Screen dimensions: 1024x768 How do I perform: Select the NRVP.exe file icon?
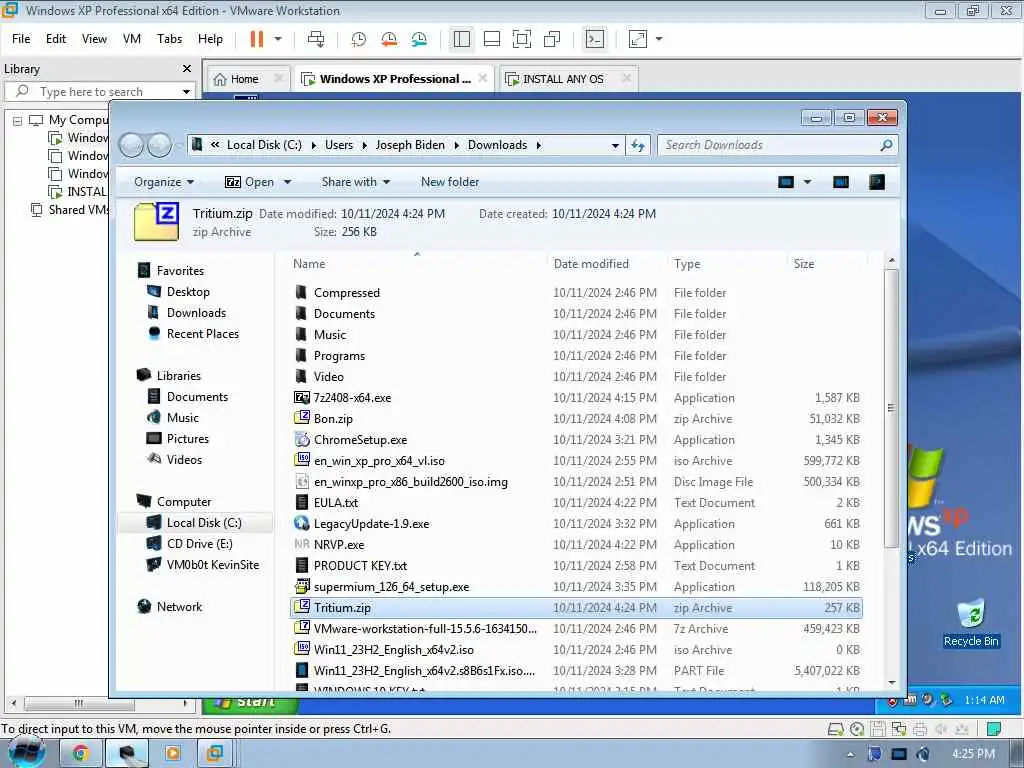(302, 544)
